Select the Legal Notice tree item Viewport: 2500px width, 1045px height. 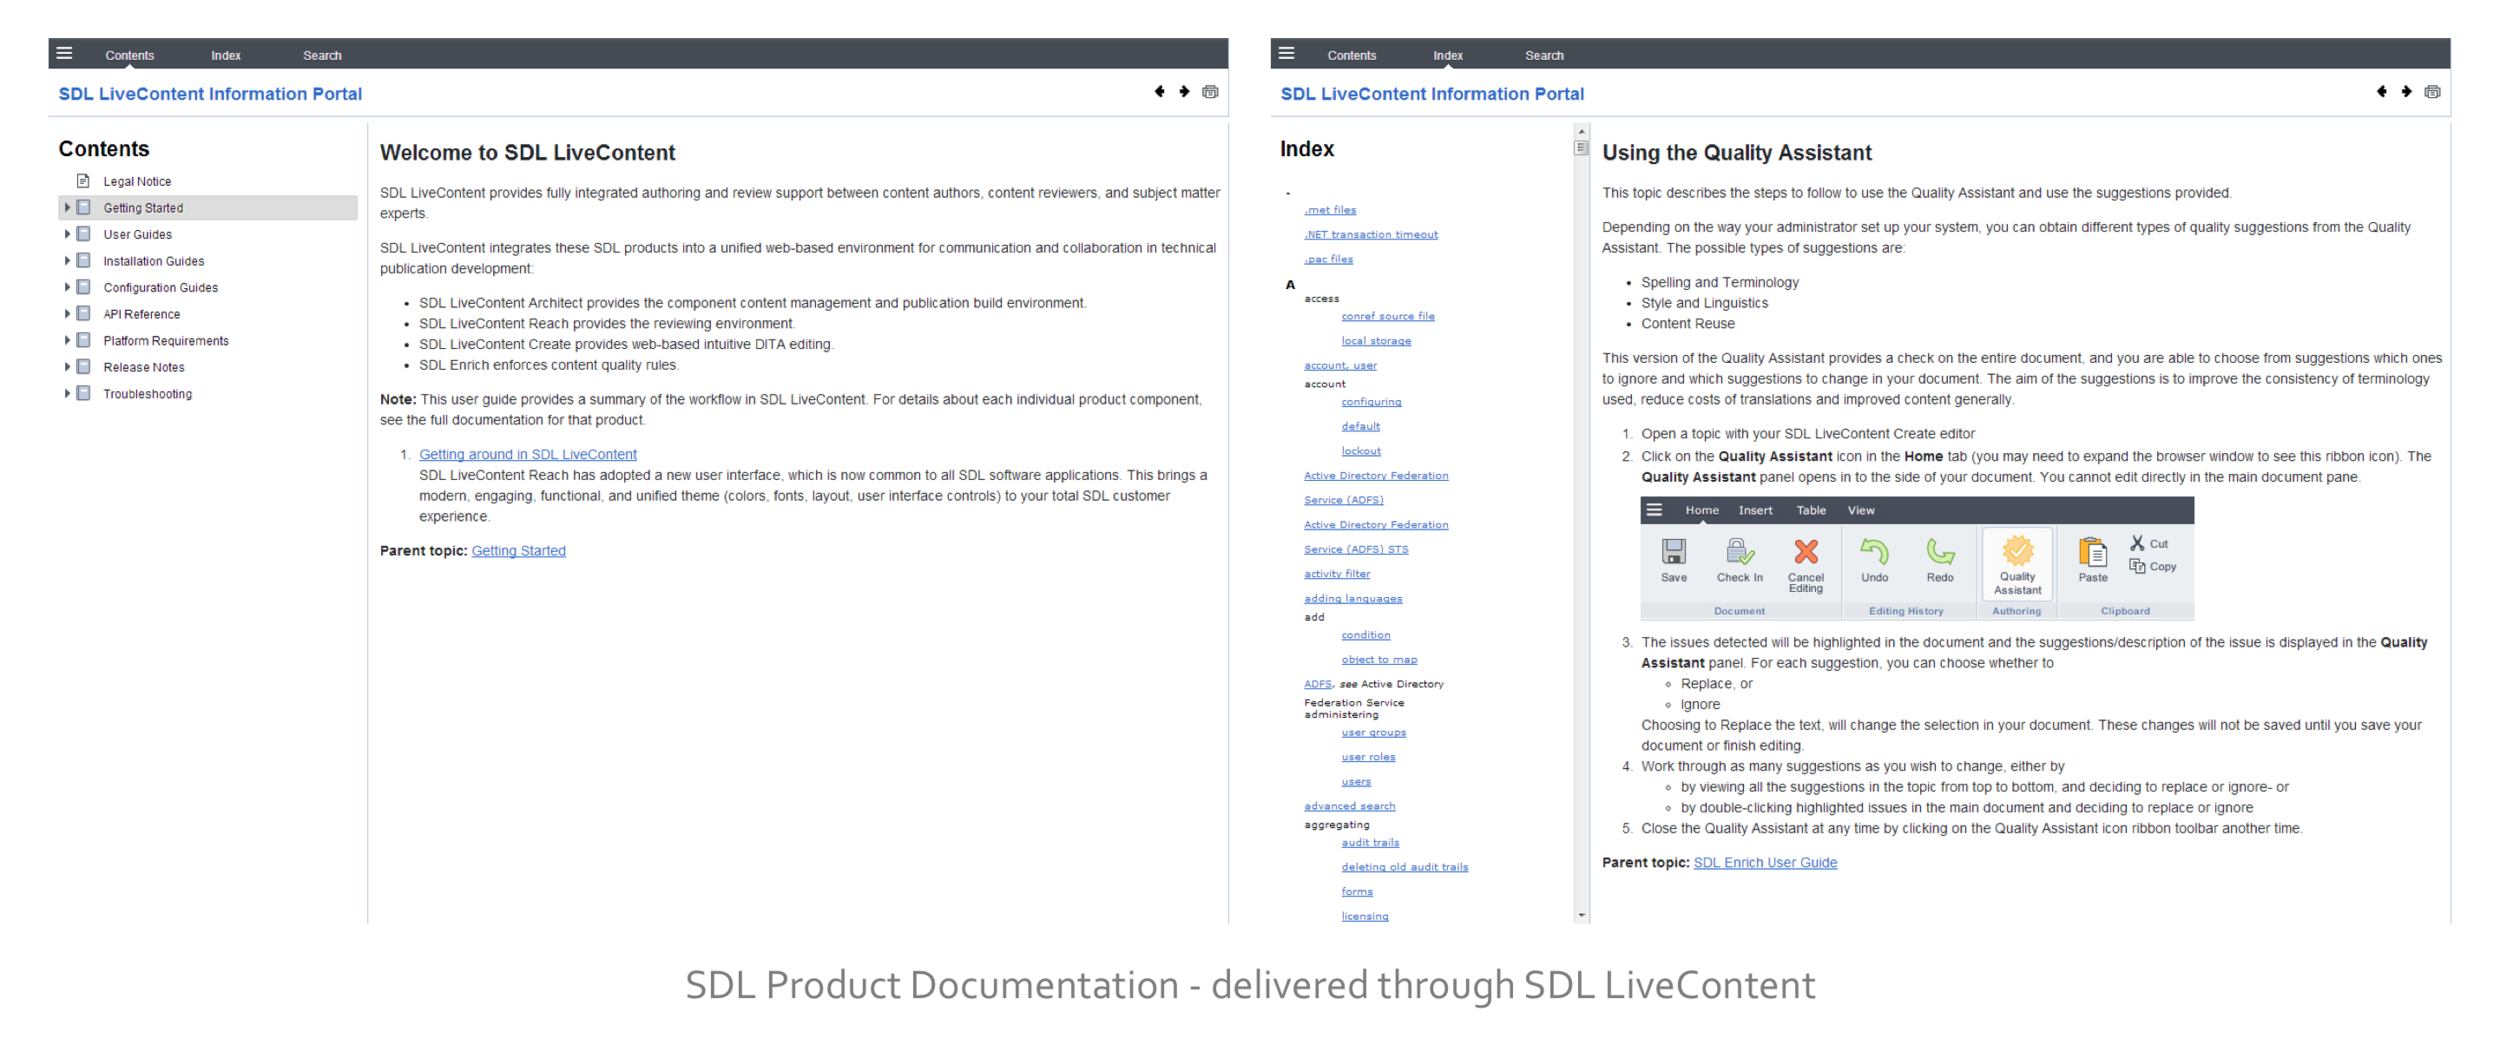(137, 181)
